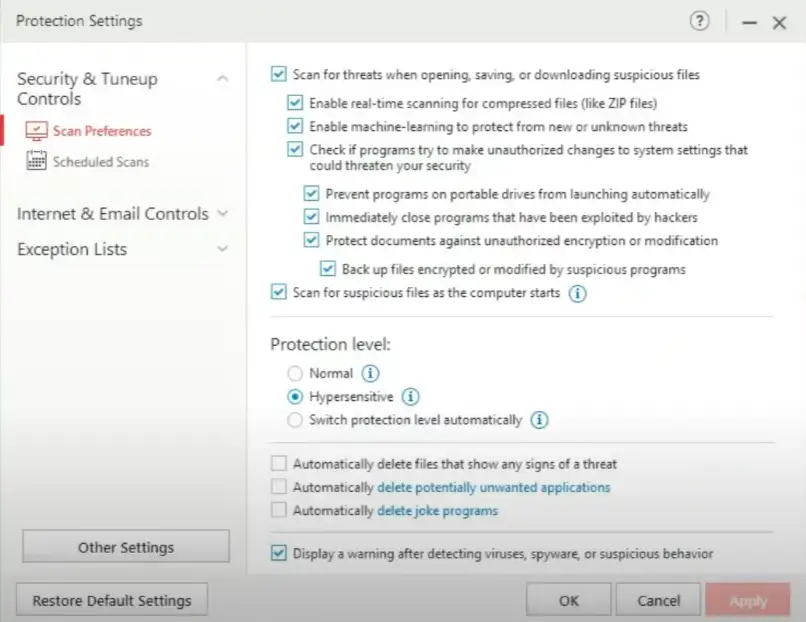Uncheck real-time scanning for compressed files

(x=295, y=102)
